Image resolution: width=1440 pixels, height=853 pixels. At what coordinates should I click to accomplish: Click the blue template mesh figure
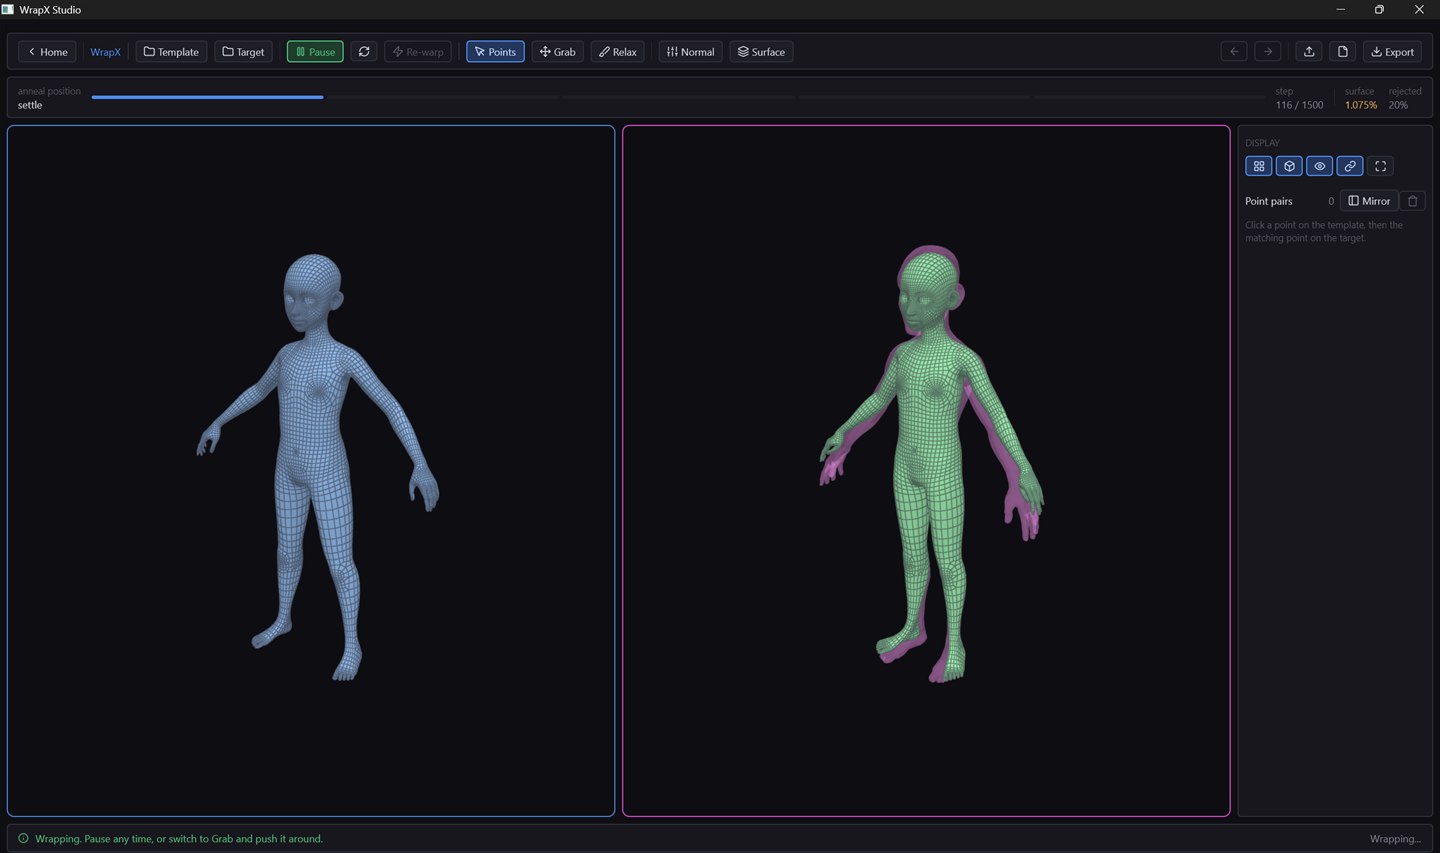coord(318,466)
